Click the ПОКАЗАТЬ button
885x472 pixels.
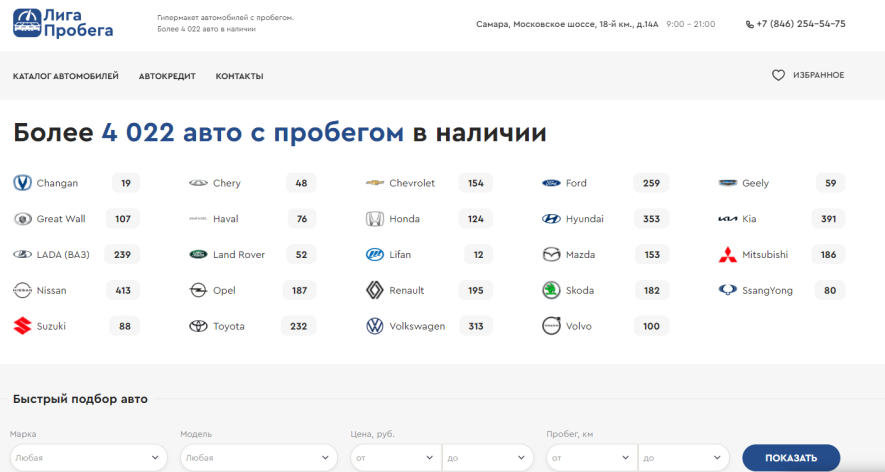(791, 458)
